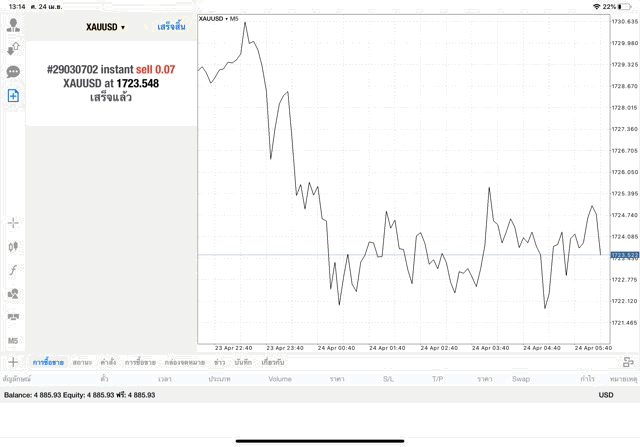Open the accounts profile icon

pyautogui.click(x=13, y=25)
